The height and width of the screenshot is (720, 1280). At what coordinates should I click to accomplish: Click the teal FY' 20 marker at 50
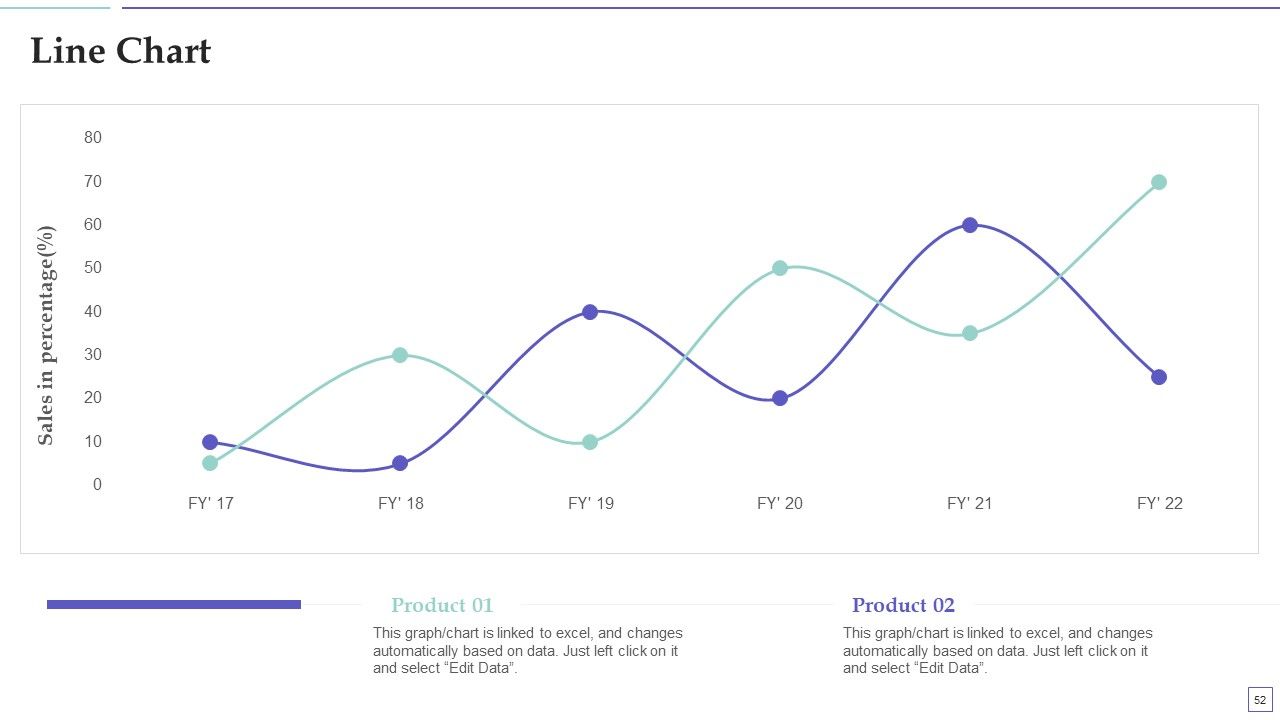click(x=780, y=268)
